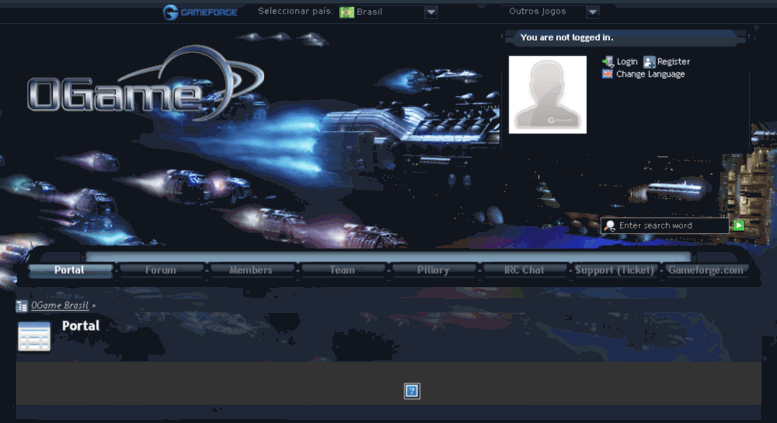Click the Brazil flag icon
The image size is (777, 423).
point(346,12)
